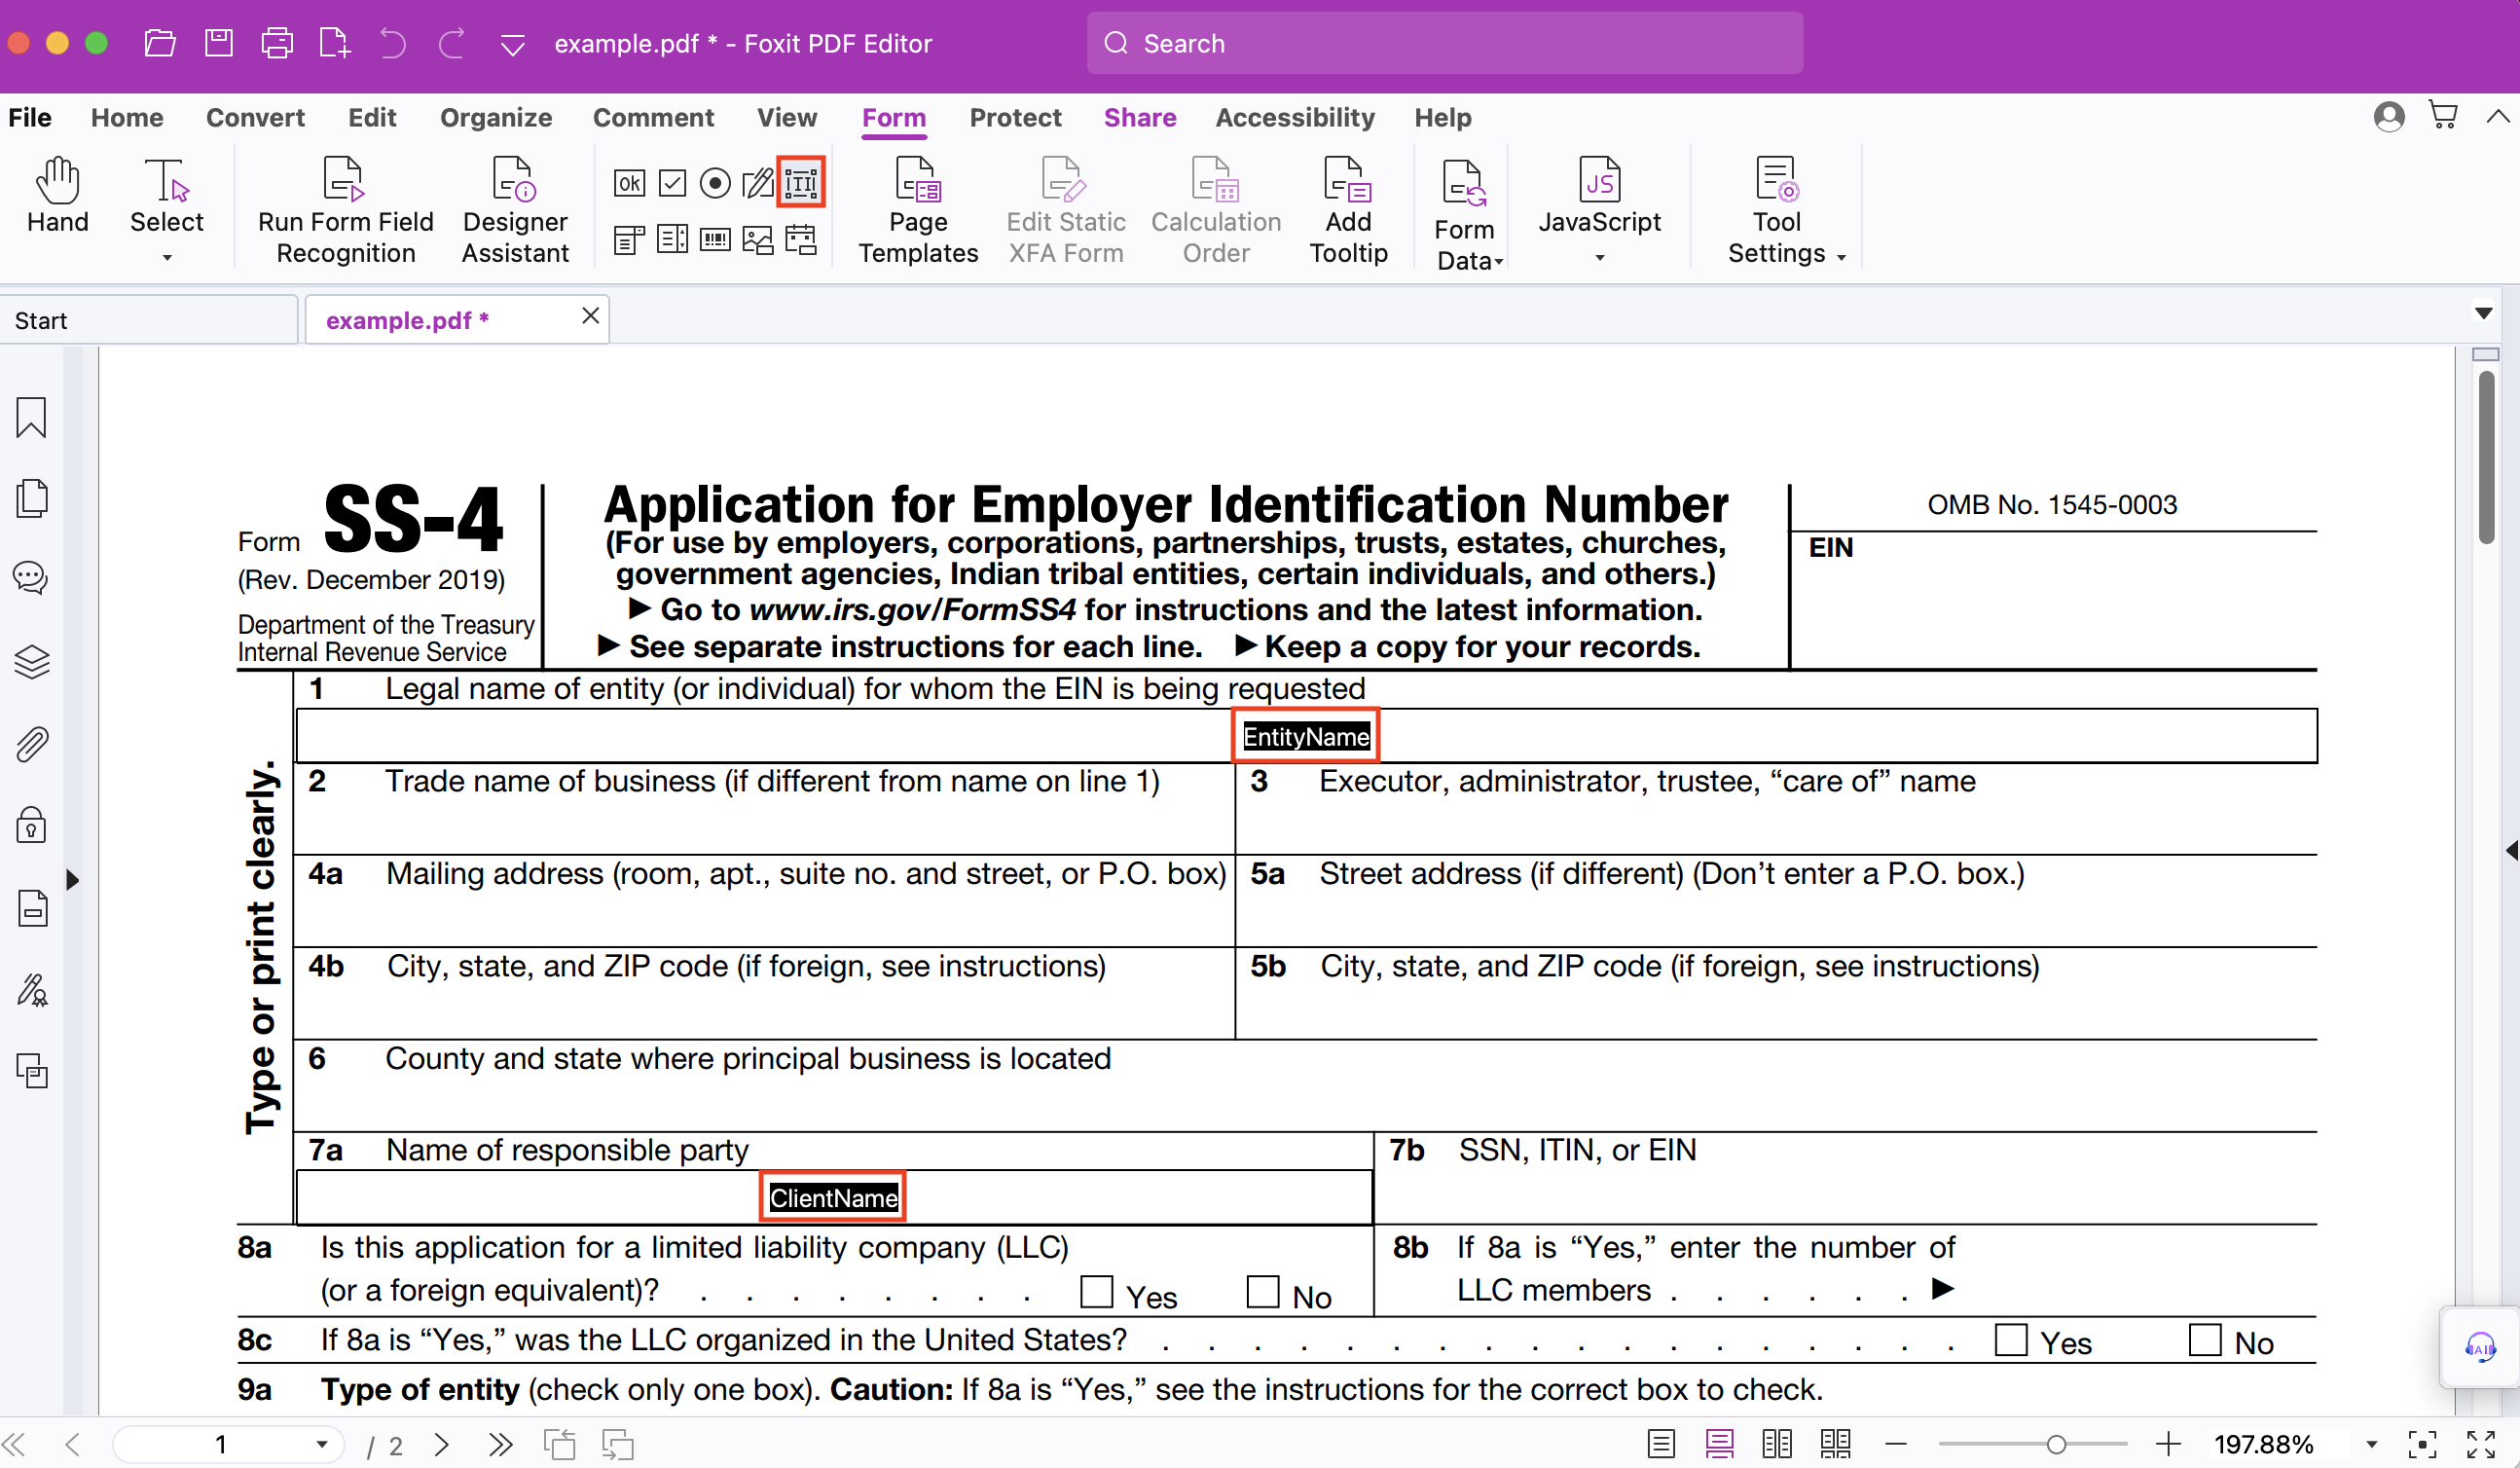Open the zoom percentage dropdown arrow
The image size is (2520, 1468).
pyautogui.click(x=2371, y=1444)
